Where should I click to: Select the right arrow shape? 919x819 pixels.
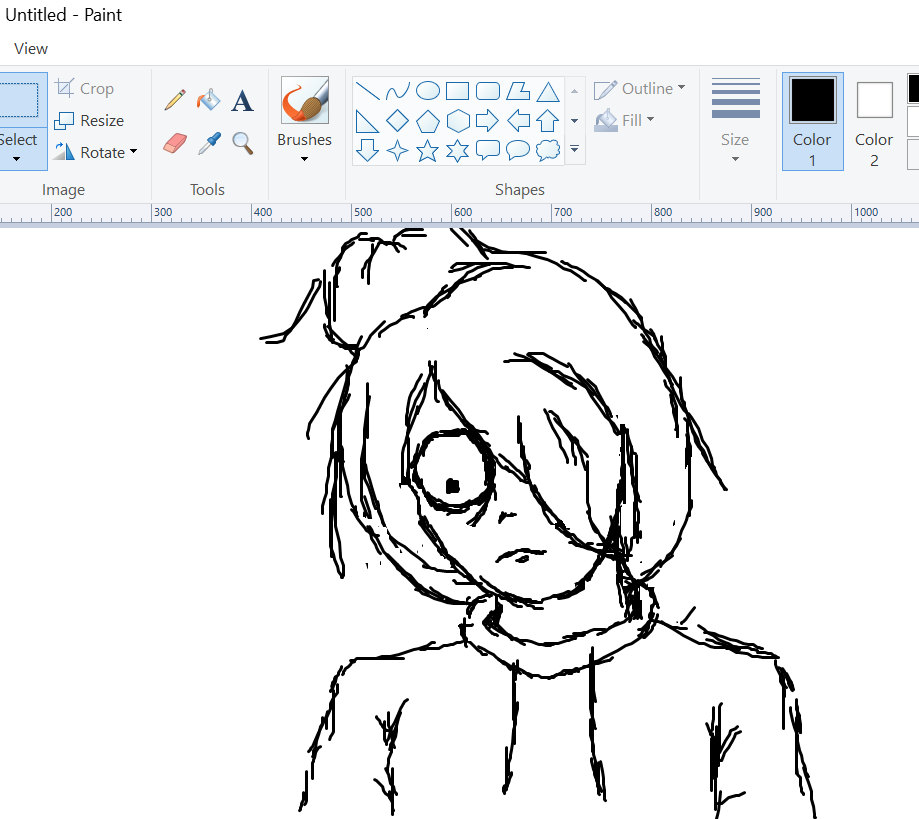coord(487,121)
